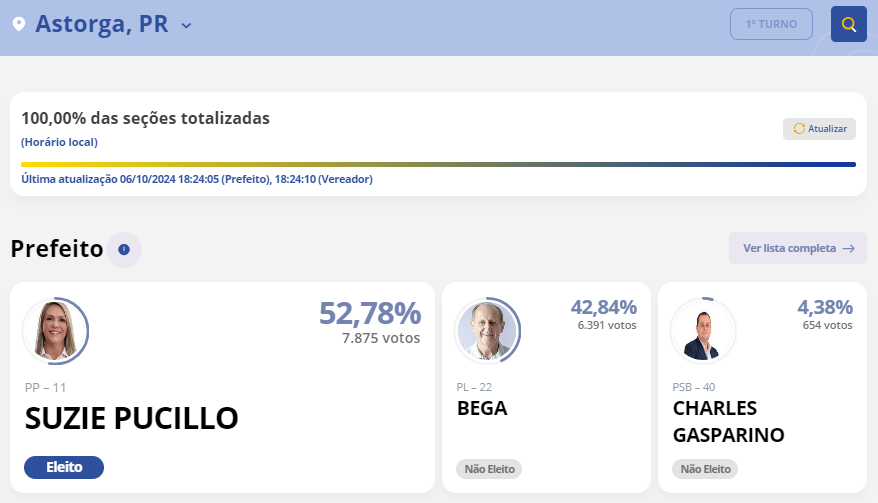Click the arrow in Ver lista completa
Image resolution: width=878 pixels, height=503 pixels.
tap(848, 248)
